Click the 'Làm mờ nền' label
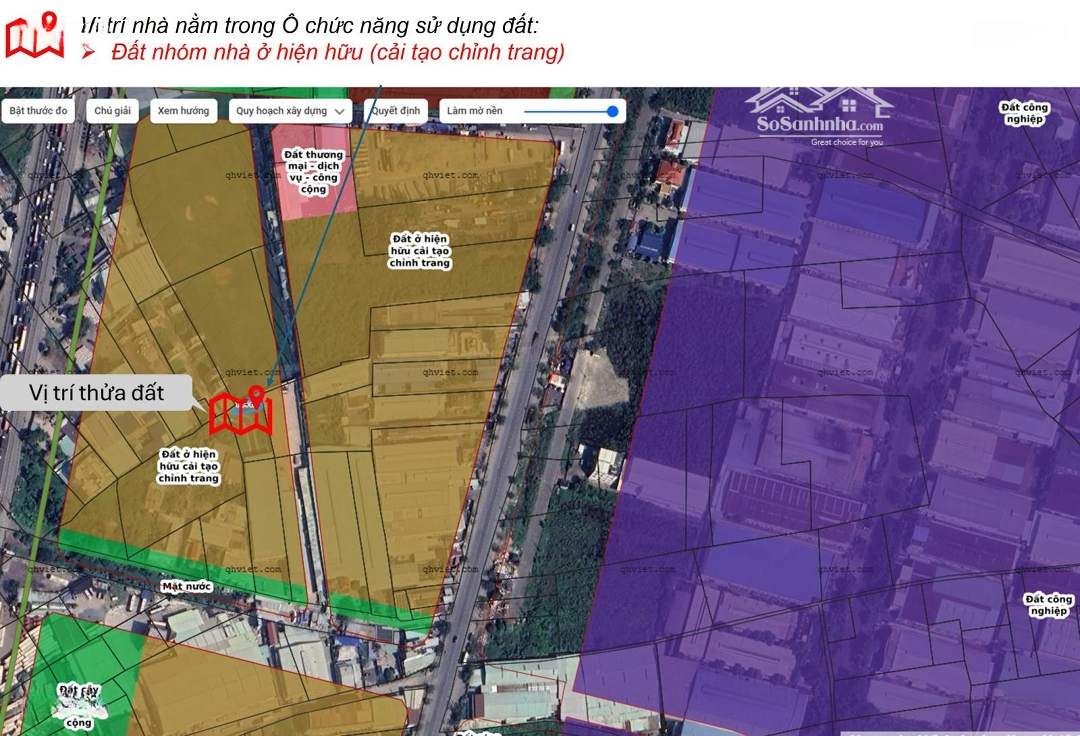1080x736 pixels. pos(475,111)
